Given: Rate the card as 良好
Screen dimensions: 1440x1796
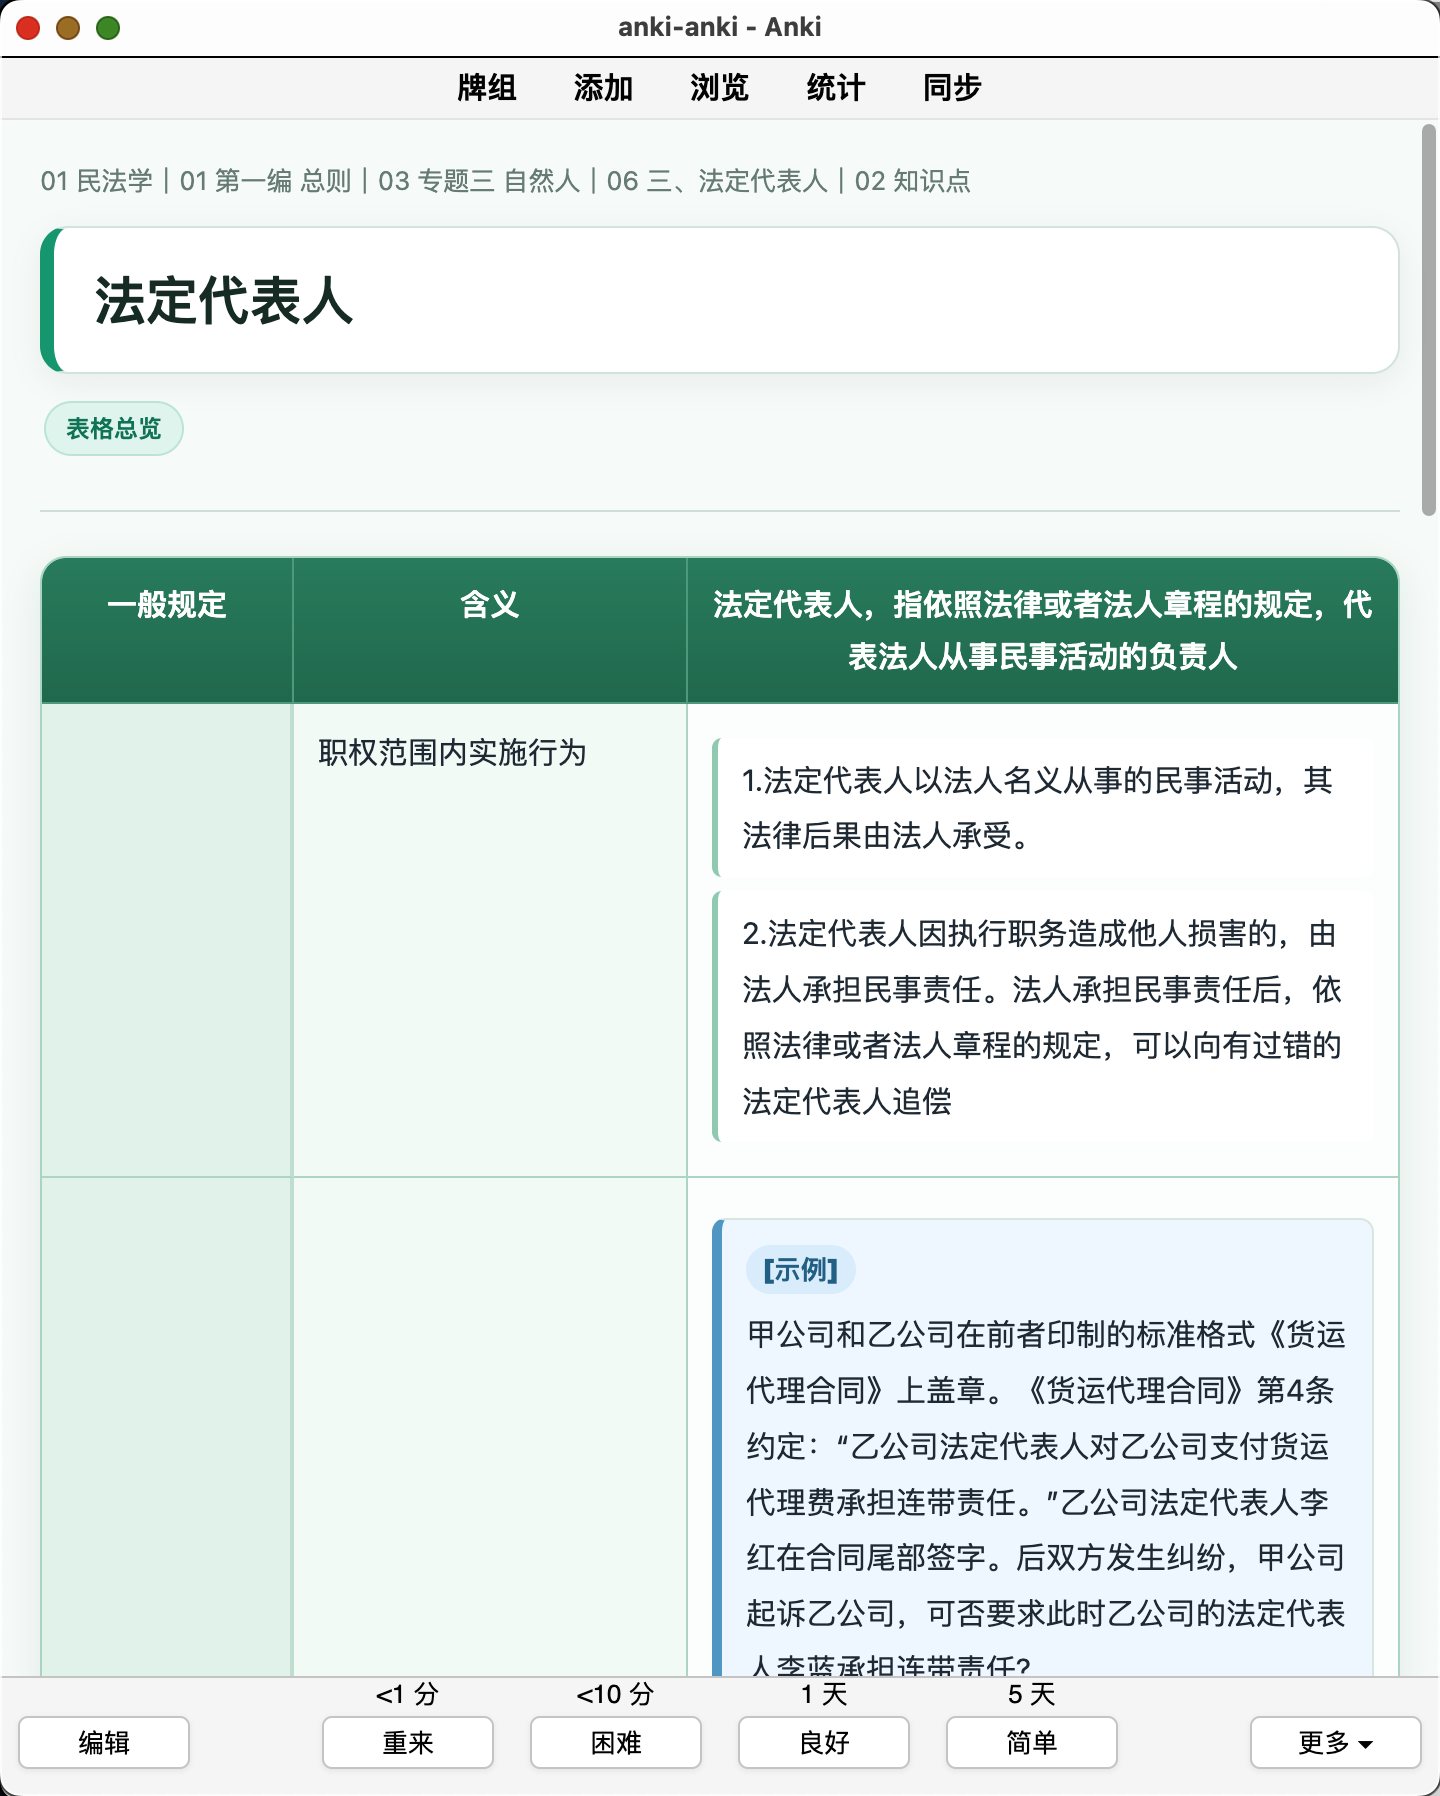Looking at the screenshot, I should click(824, 1742).
